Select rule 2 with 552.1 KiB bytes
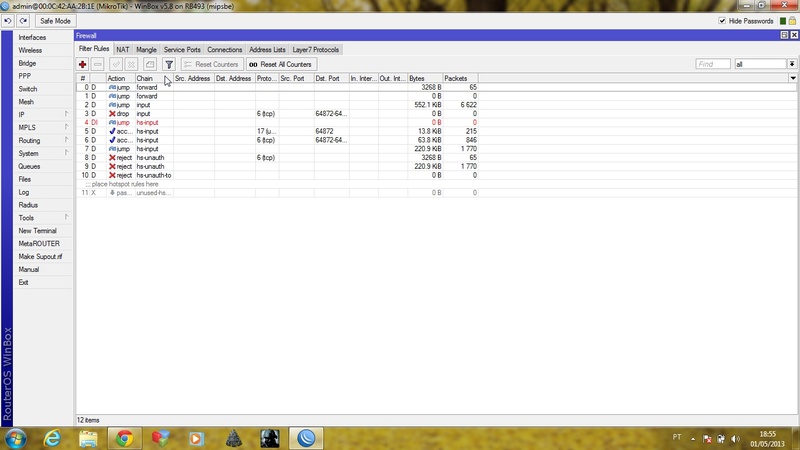The image size is (800, 450). pyautogui.click(x=278, y=105)
